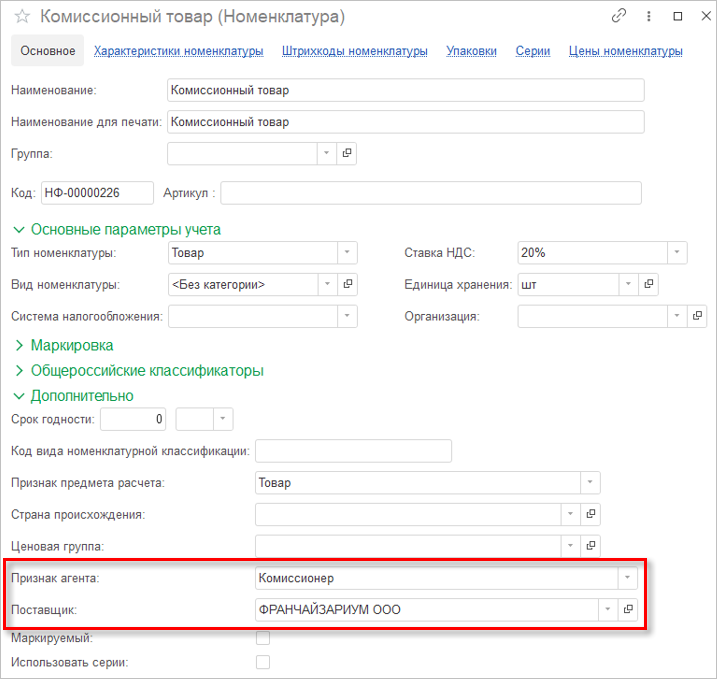Open Страна происхождения item with open icon
This screenshot has width=717, height=679.
click(x=590, y=514)
